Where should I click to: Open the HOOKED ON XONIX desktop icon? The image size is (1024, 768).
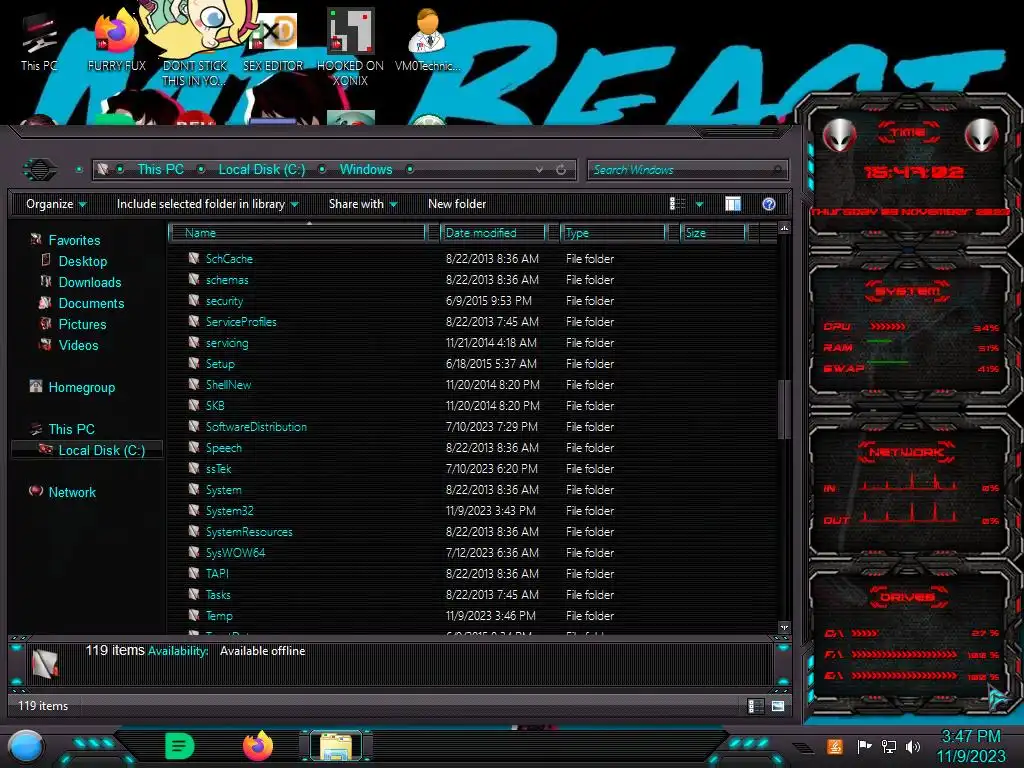[x=350, y=49]
